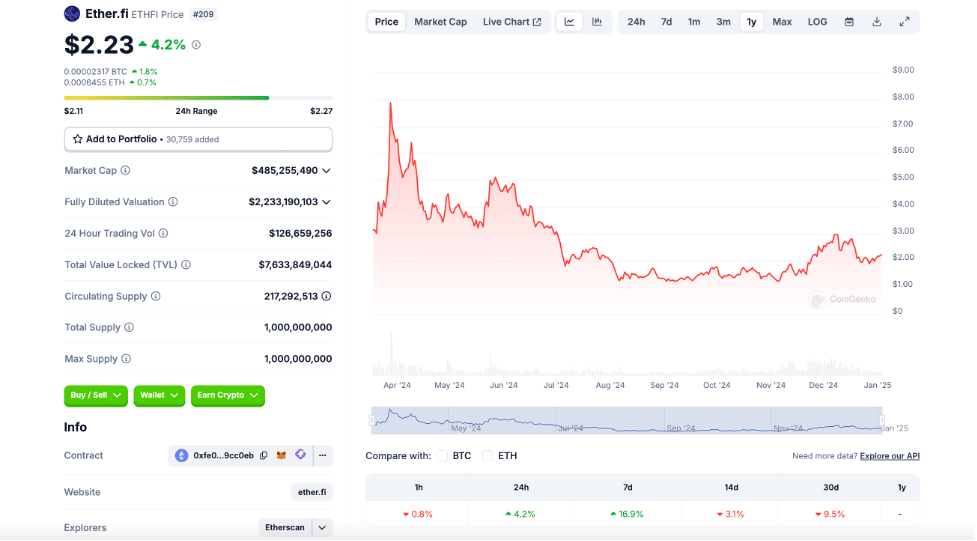Download chart data
The image size is (977, 541).
[877, 22]
